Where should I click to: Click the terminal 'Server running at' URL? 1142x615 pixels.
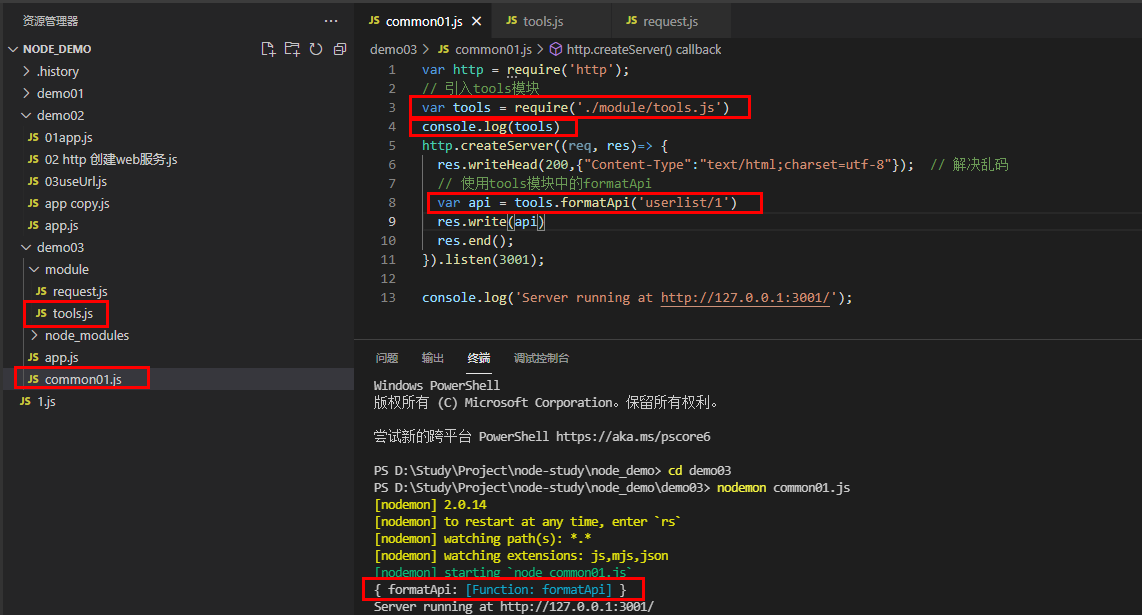click(x=577, y=606)
